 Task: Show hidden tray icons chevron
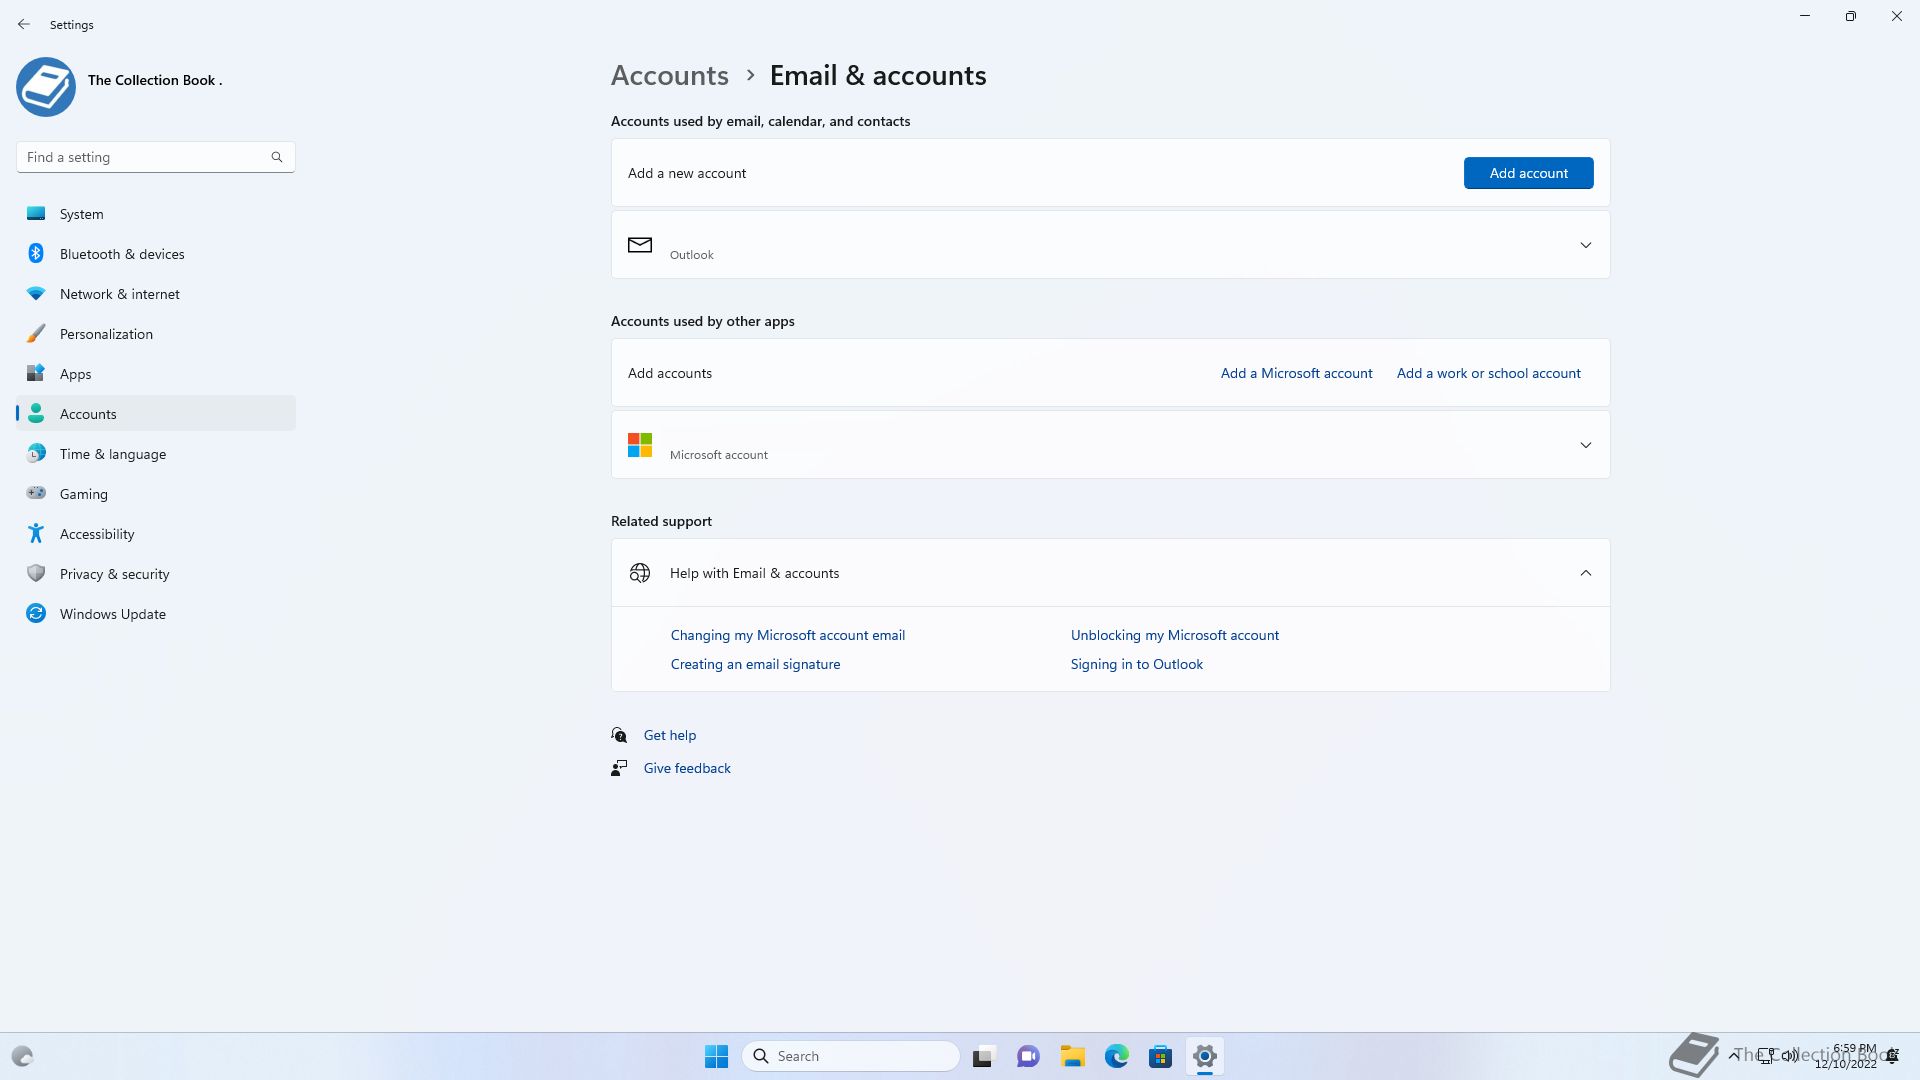click(x=1733, y=1056)
